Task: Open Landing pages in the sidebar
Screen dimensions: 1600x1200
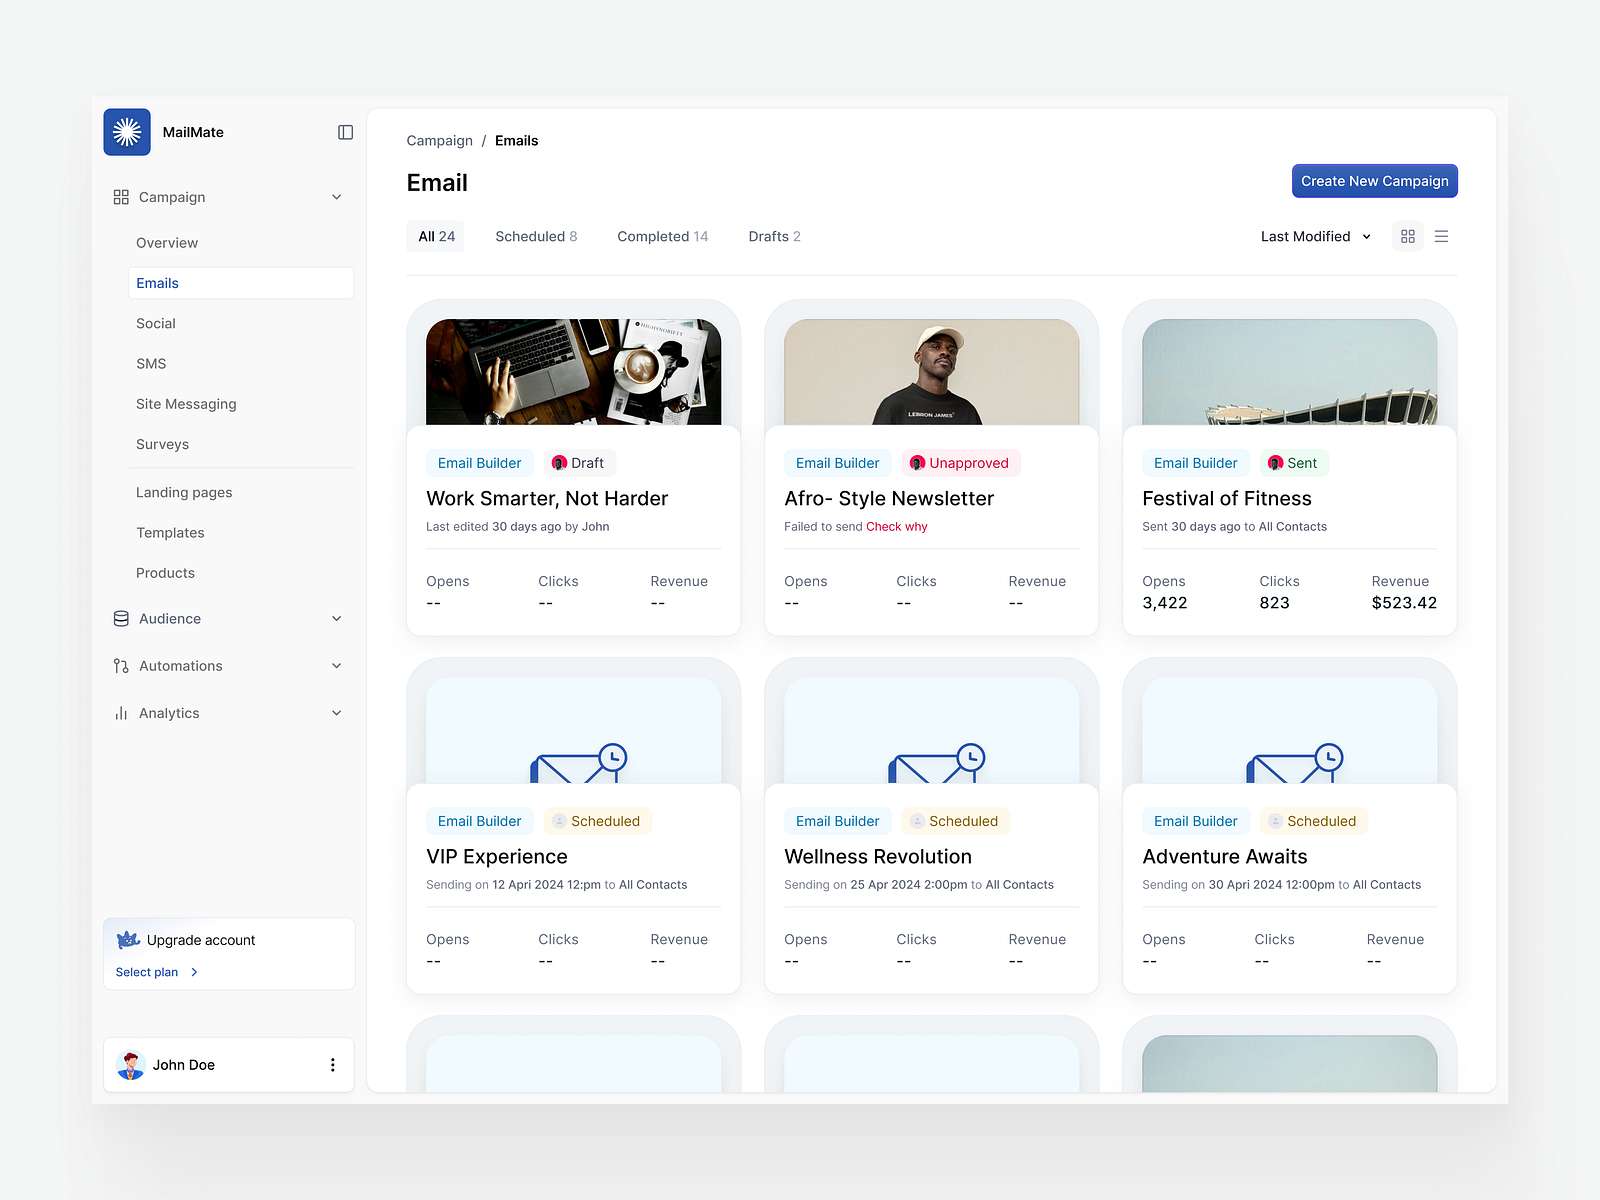Action: tap(184, 492)
